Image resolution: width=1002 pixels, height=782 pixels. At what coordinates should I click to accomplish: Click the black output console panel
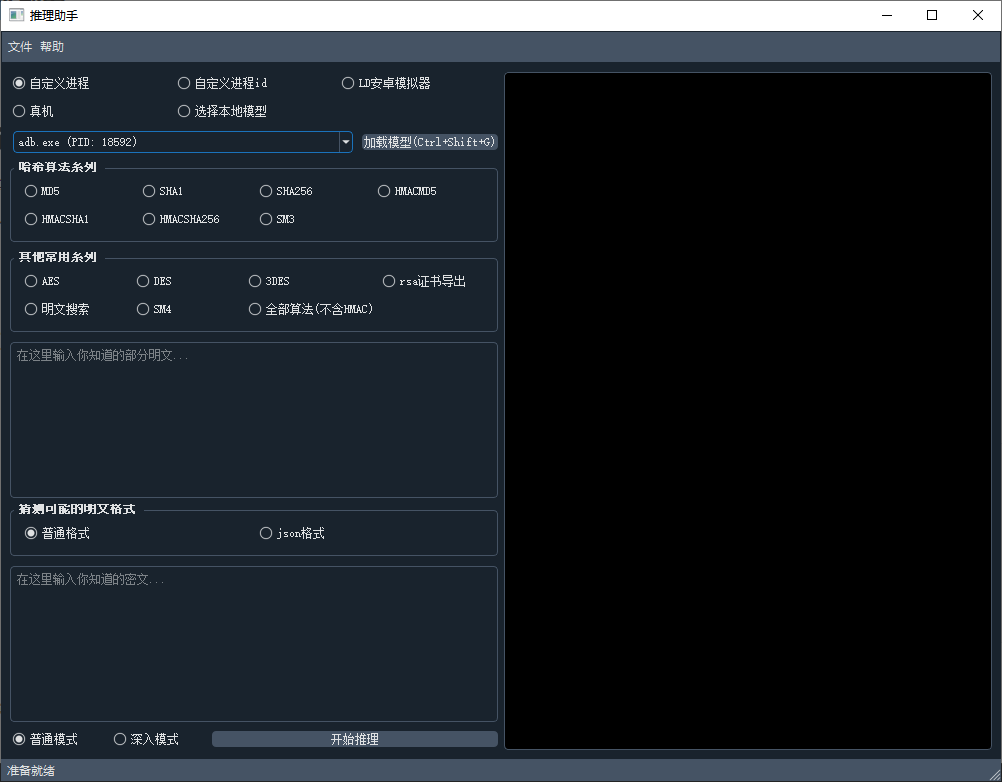[748, 411]
